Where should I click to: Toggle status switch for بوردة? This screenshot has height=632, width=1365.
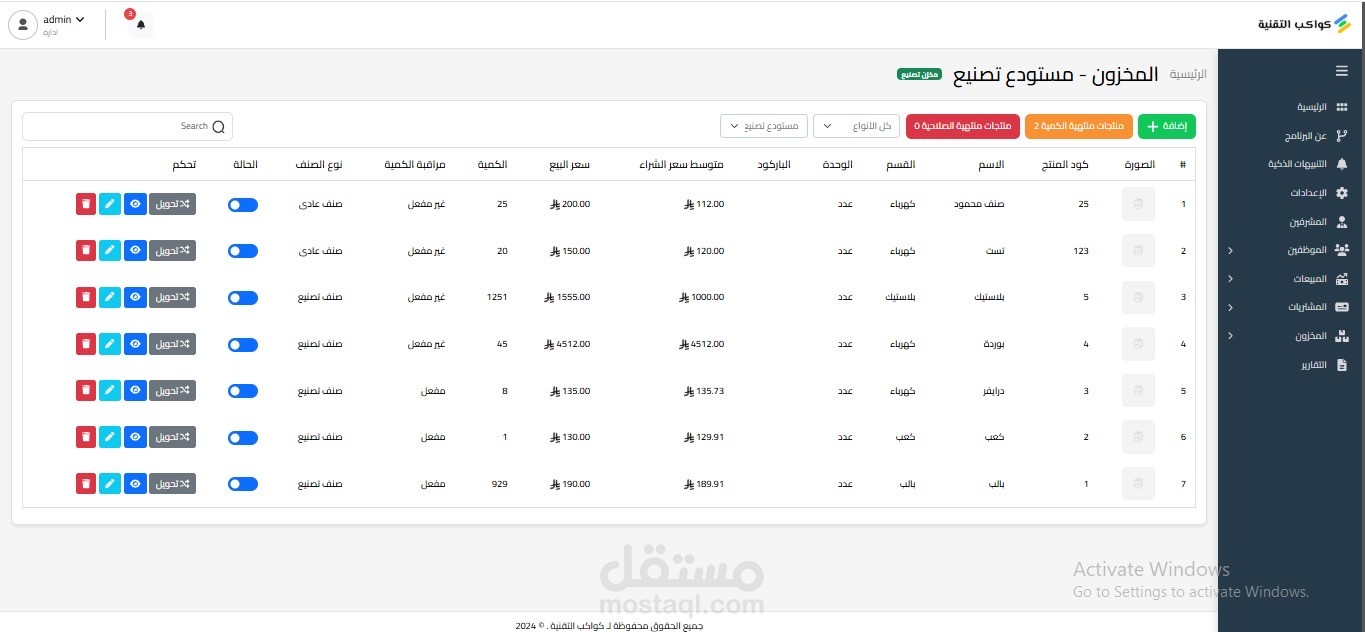coord(243,344)
